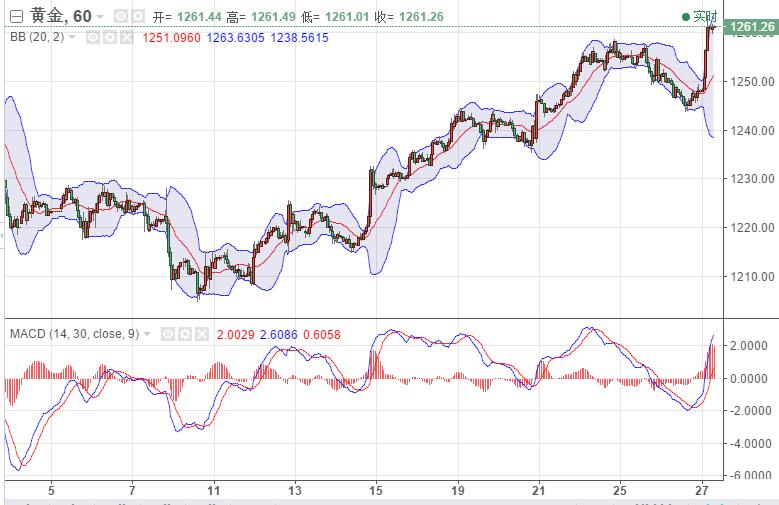
Task: Click the green 实时 realtime status dot
Action: coord(685,17)
